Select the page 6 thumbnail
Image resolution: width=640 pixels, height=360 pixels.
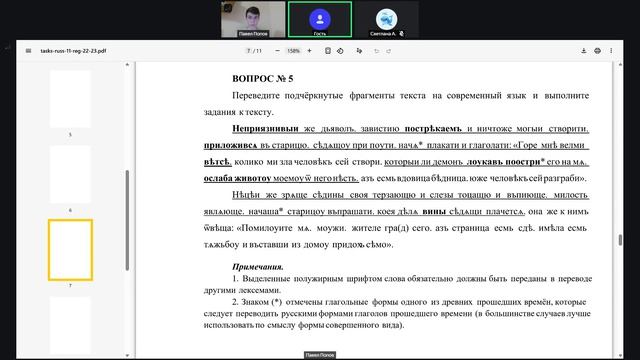click(x=70, y=174)
